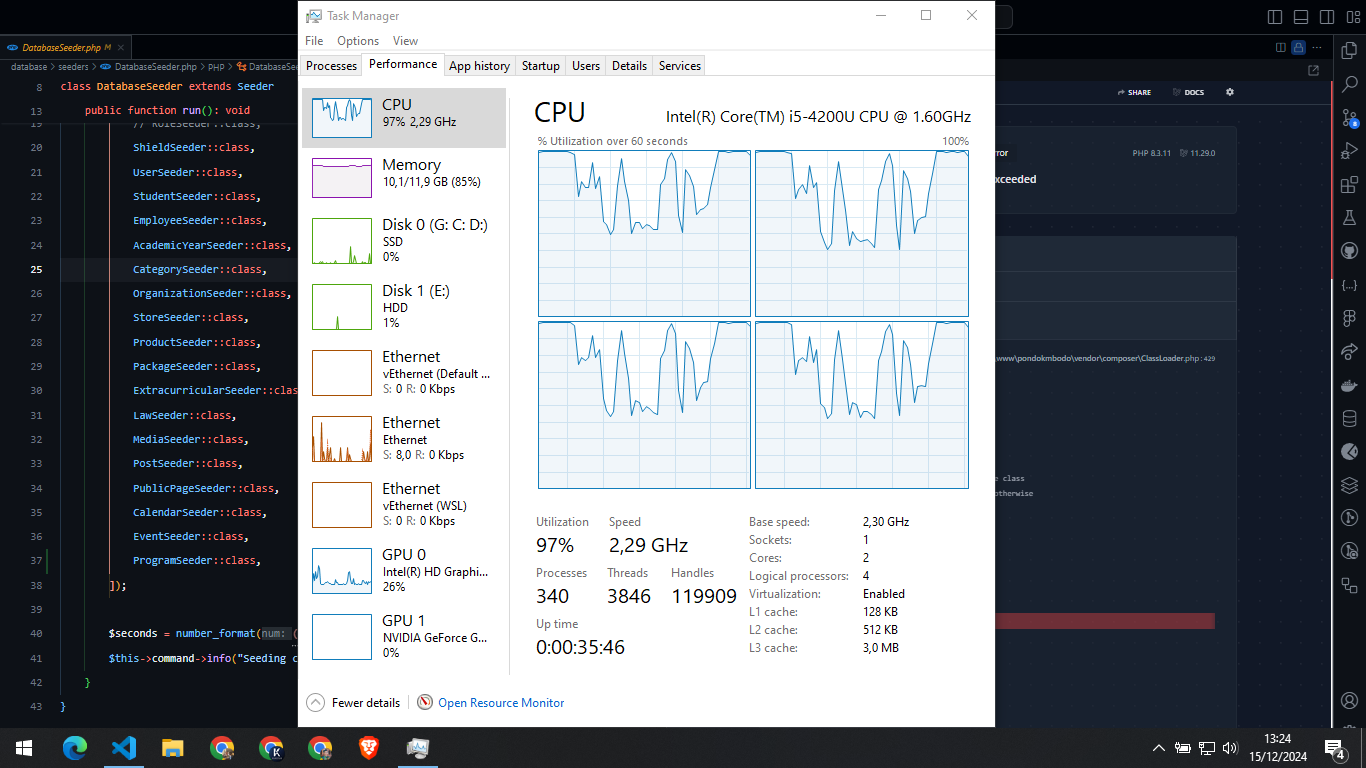This screenshot has width=1366, height=768.
Task: Click the DOCS button in error page
Action: click(x=1189, y=92)
